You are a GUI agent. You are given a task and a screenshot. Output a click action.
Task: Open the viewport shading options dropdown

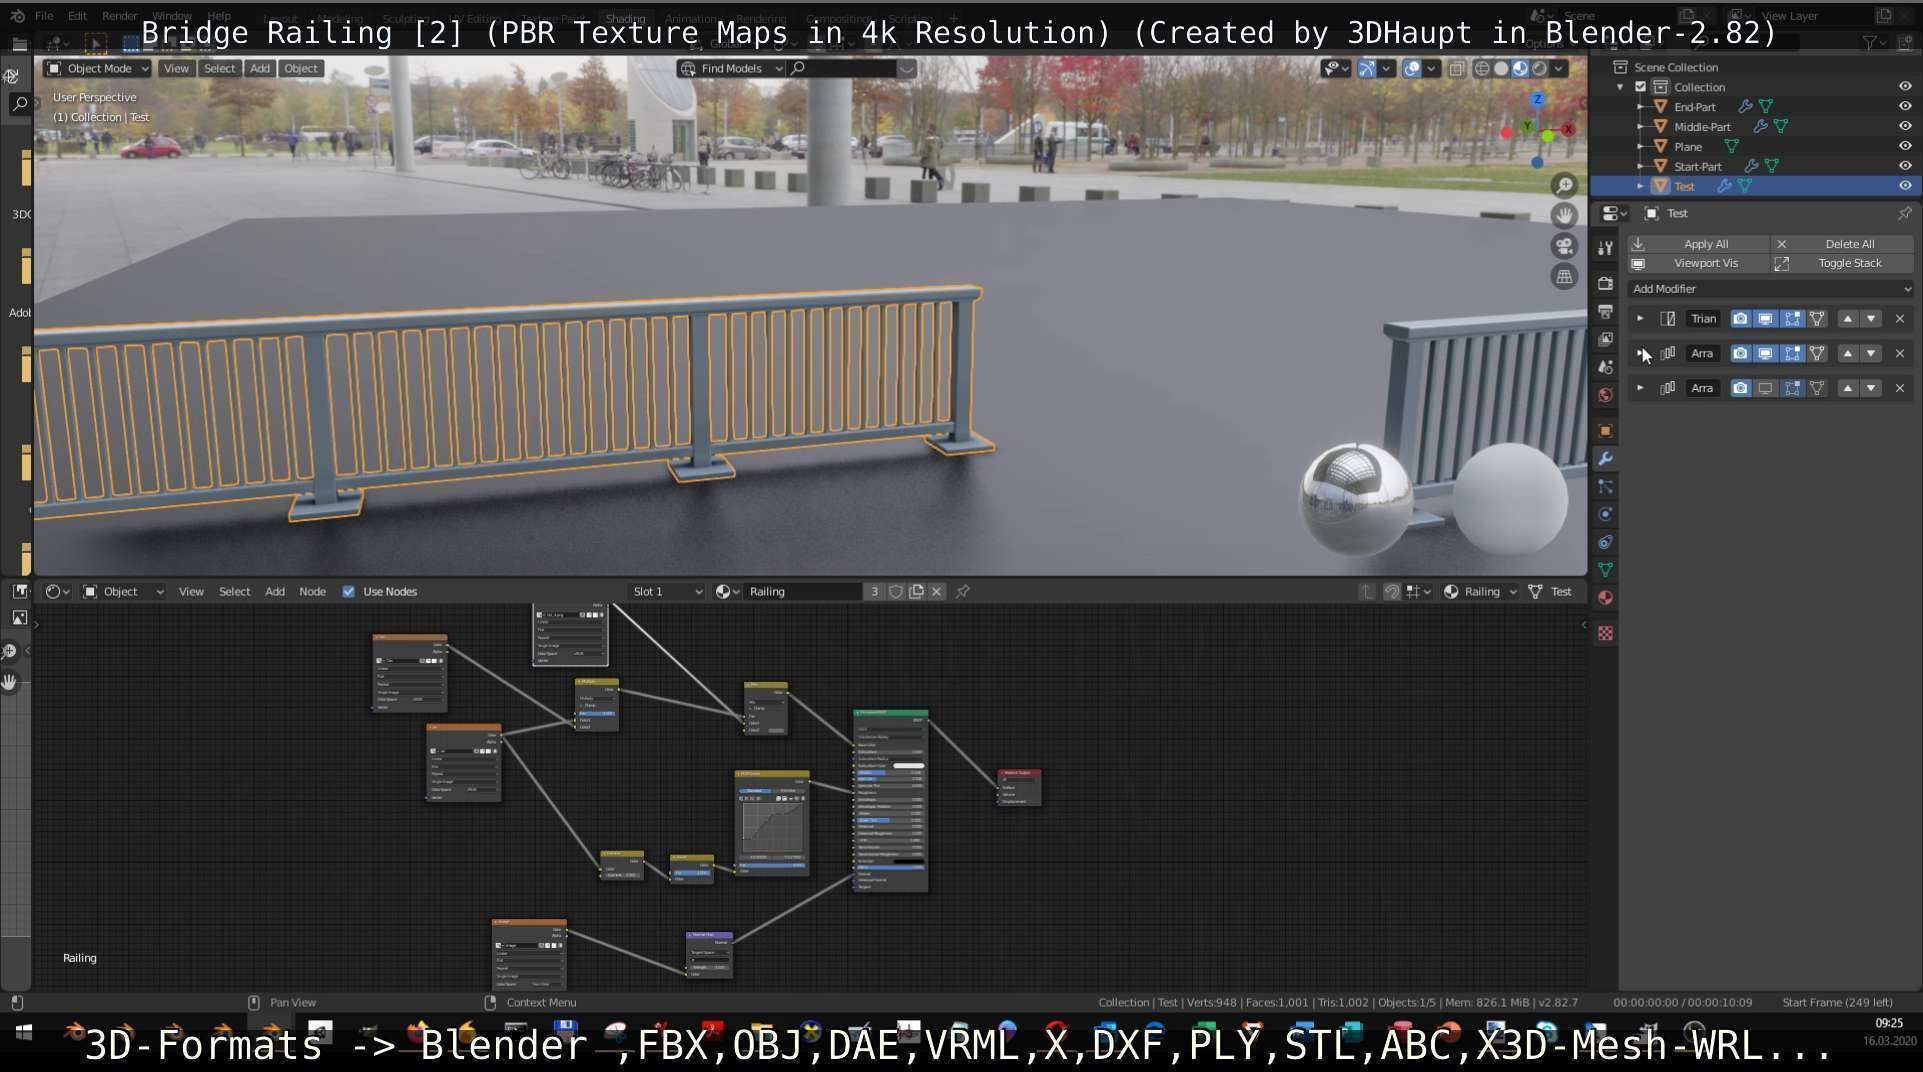(x=1559, y=68)
